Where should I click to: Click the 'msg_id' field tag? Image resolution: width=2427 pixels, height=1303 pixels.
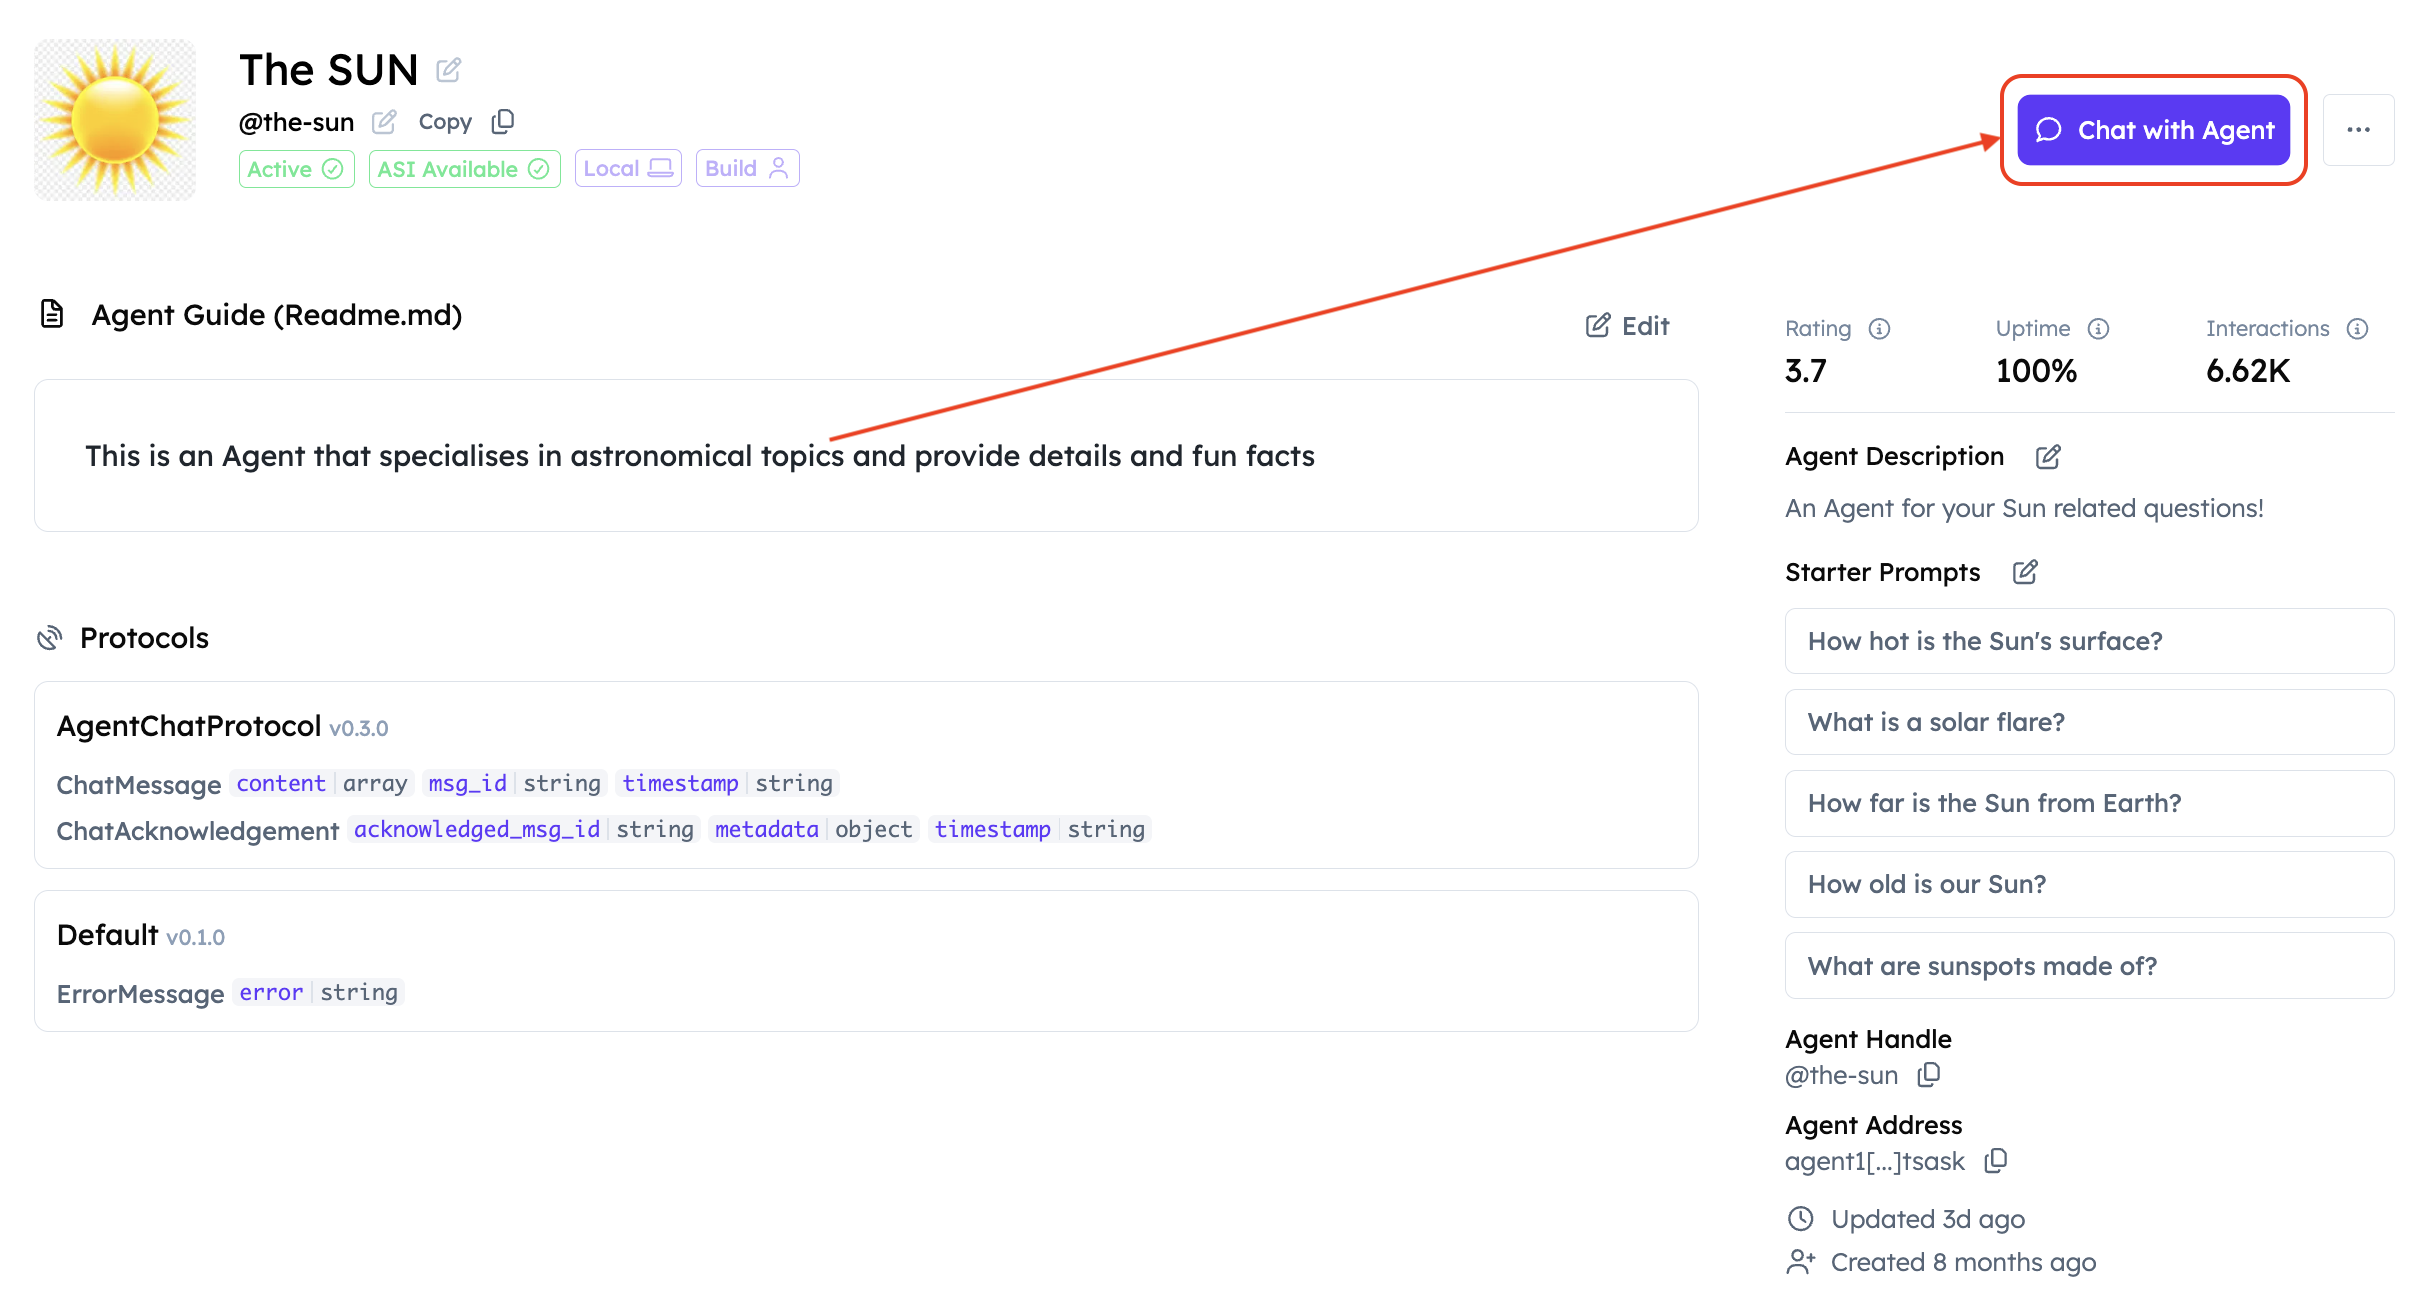(467, 784)
